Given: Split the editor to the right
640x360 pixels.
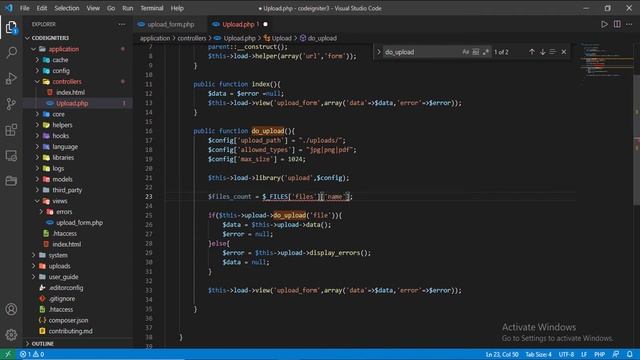Looking at the screenshot, I should [x=617, y=24].
